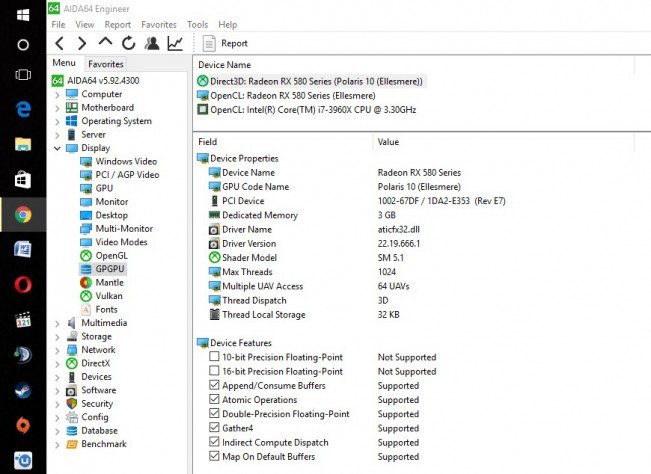Expand the Benchmark tree node

click(57, 445)
